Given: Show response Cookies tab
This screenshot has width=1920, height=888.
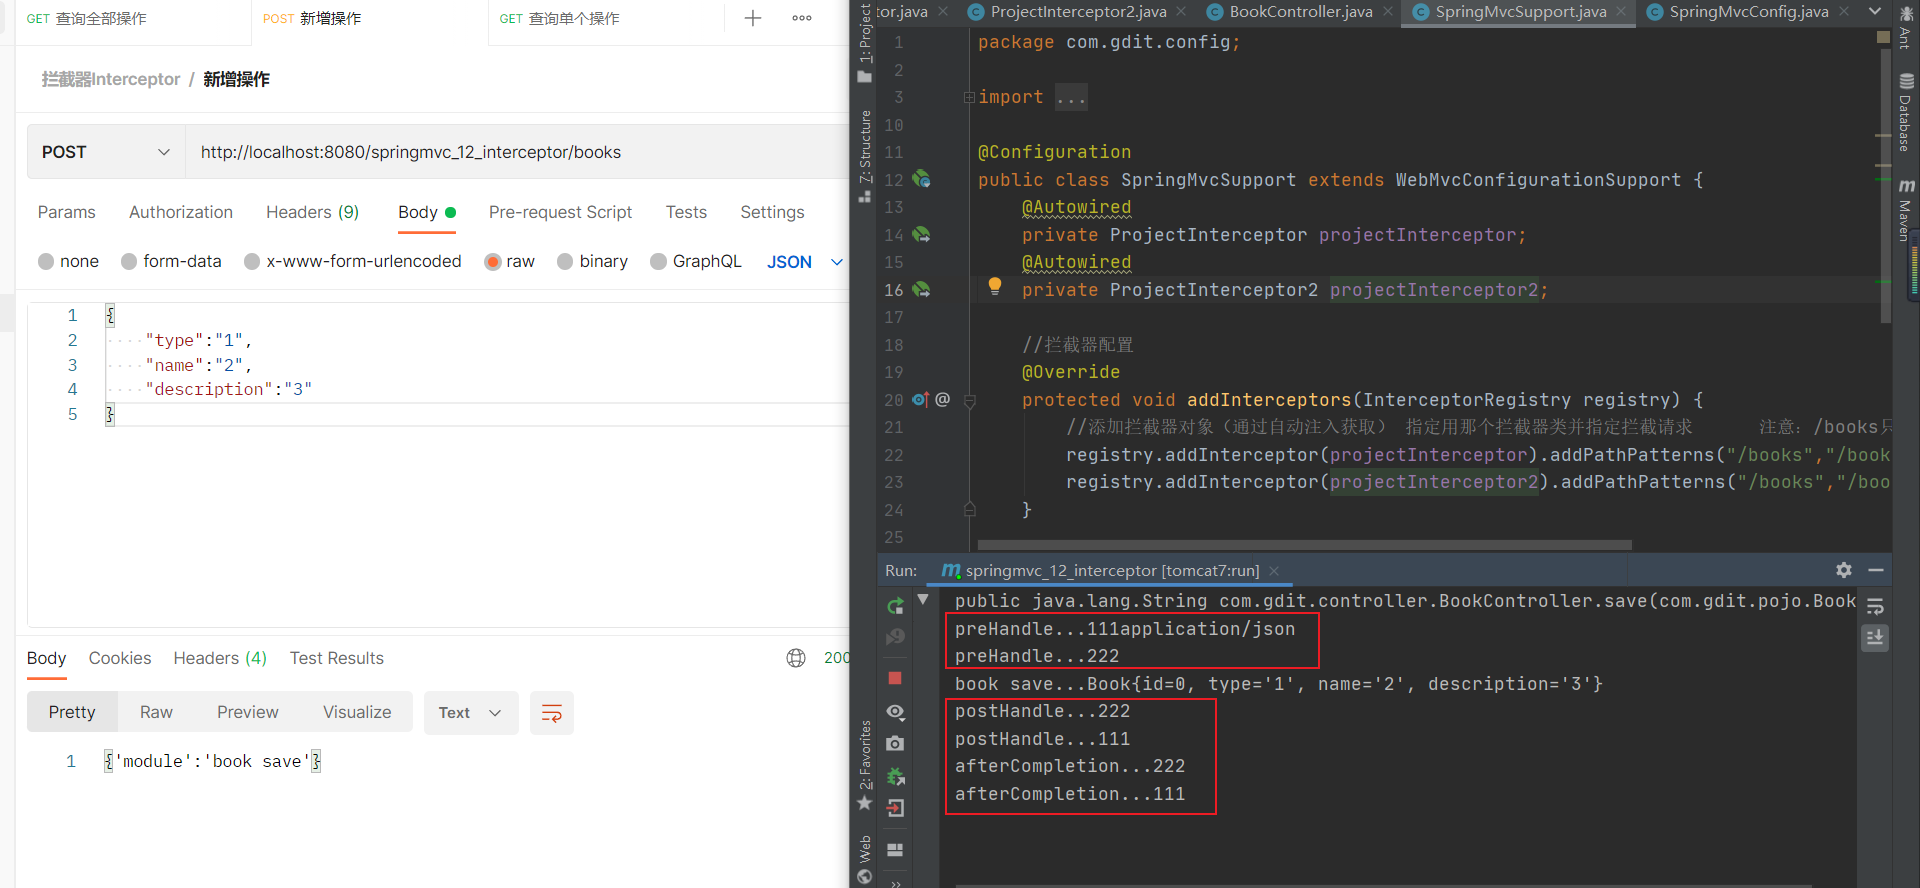Looking at the screenshot, I should click(x=120, y=658).
